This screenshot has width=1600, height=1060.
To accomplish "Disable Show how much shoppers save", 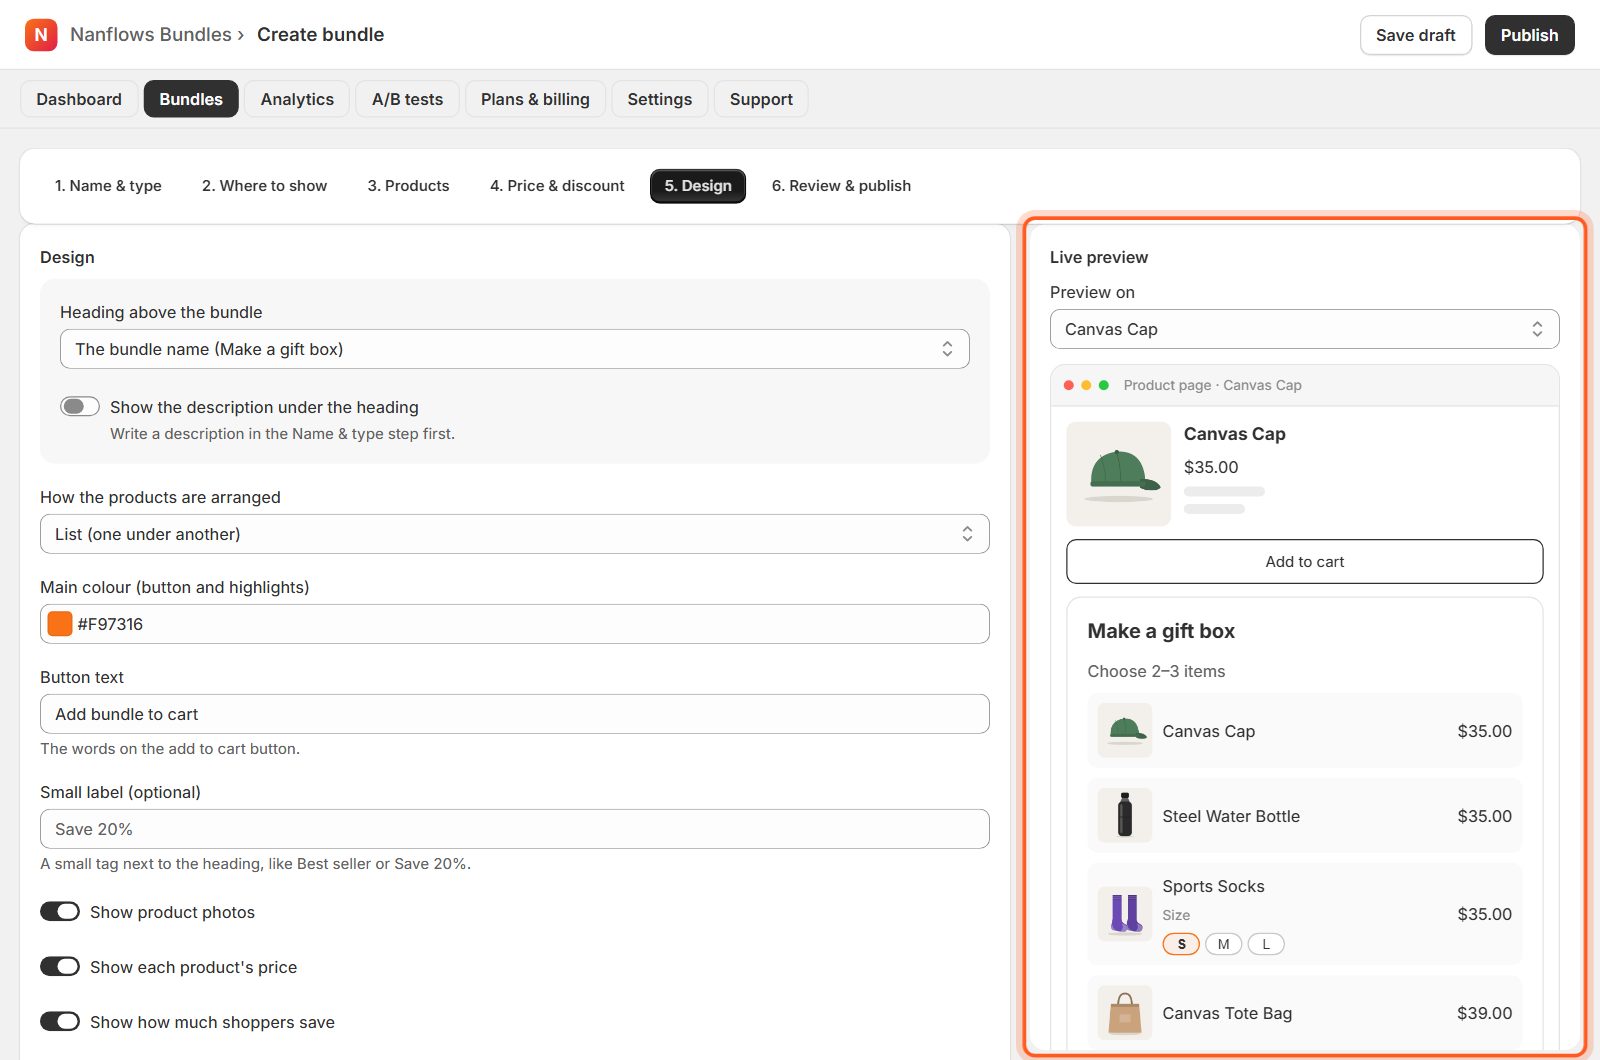I will tap(60, 1022).
